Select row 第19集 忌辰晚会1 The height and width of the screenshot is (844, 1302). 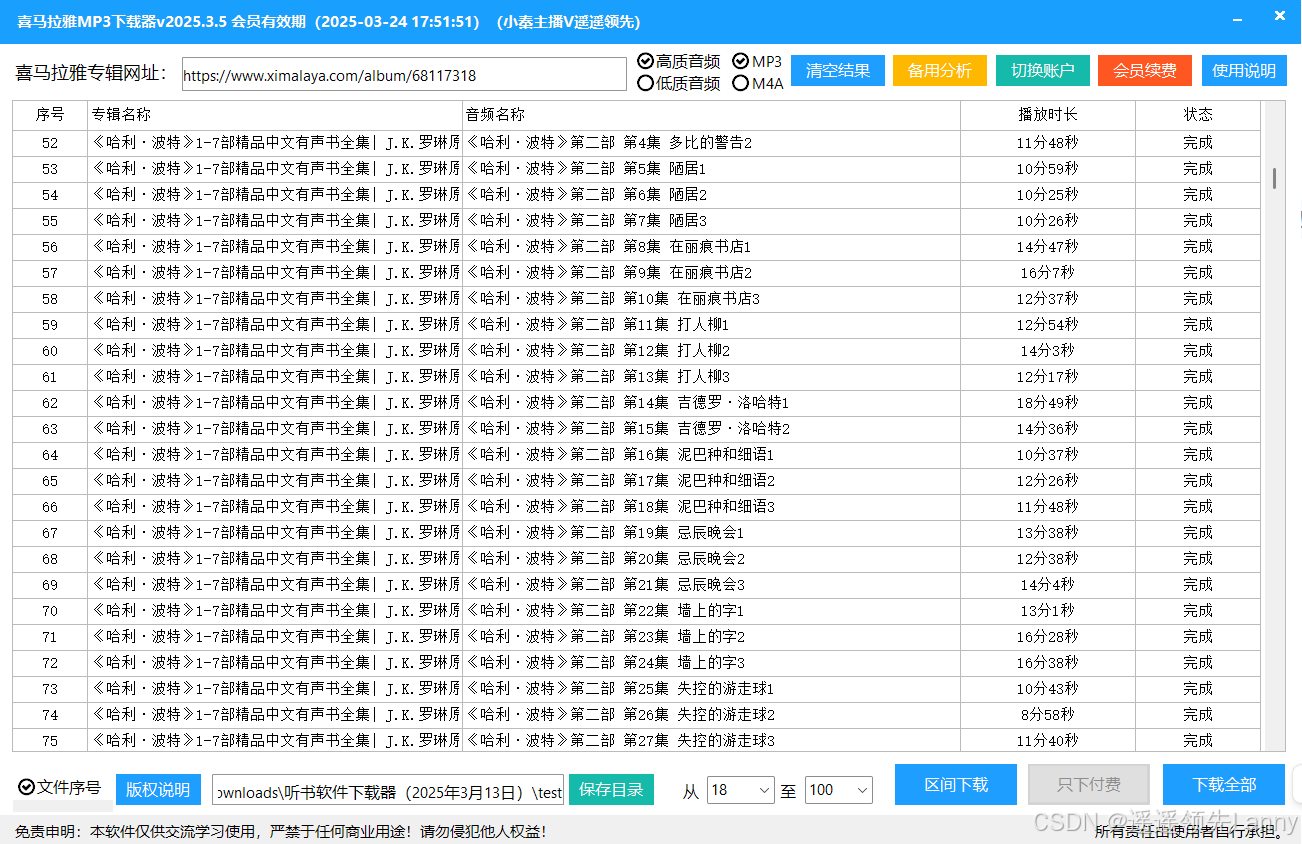(637, 533)
